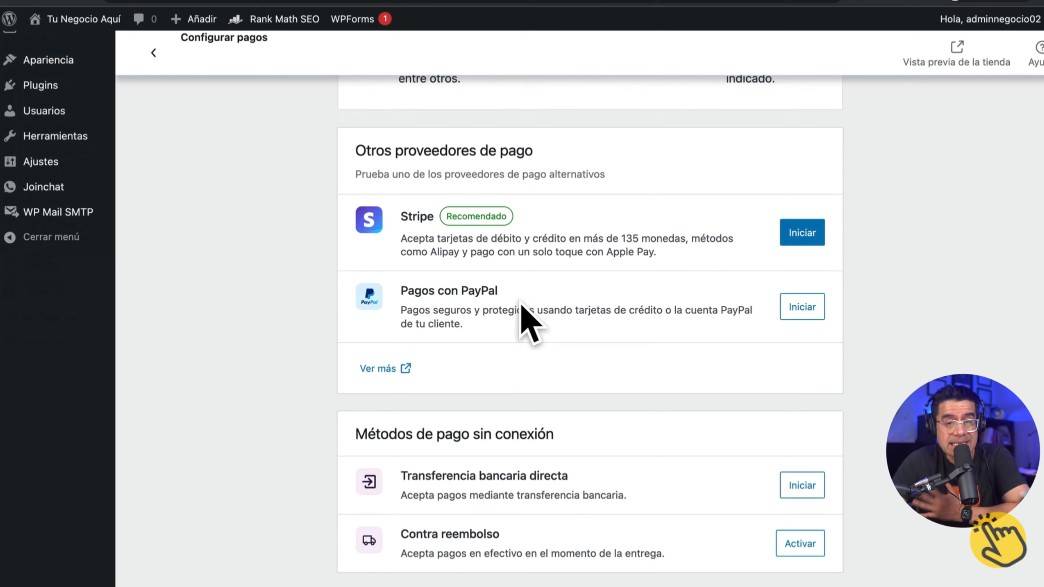This screenshot has height=587, width=1044.
Task: Click the Otros proveedores de pago heading
Action: pos(443,150)
